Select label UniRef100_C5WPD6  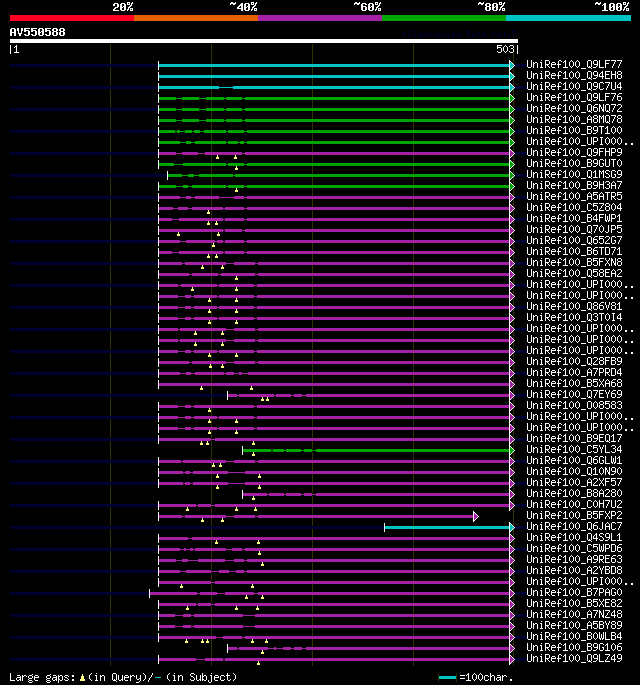[574, 549]
